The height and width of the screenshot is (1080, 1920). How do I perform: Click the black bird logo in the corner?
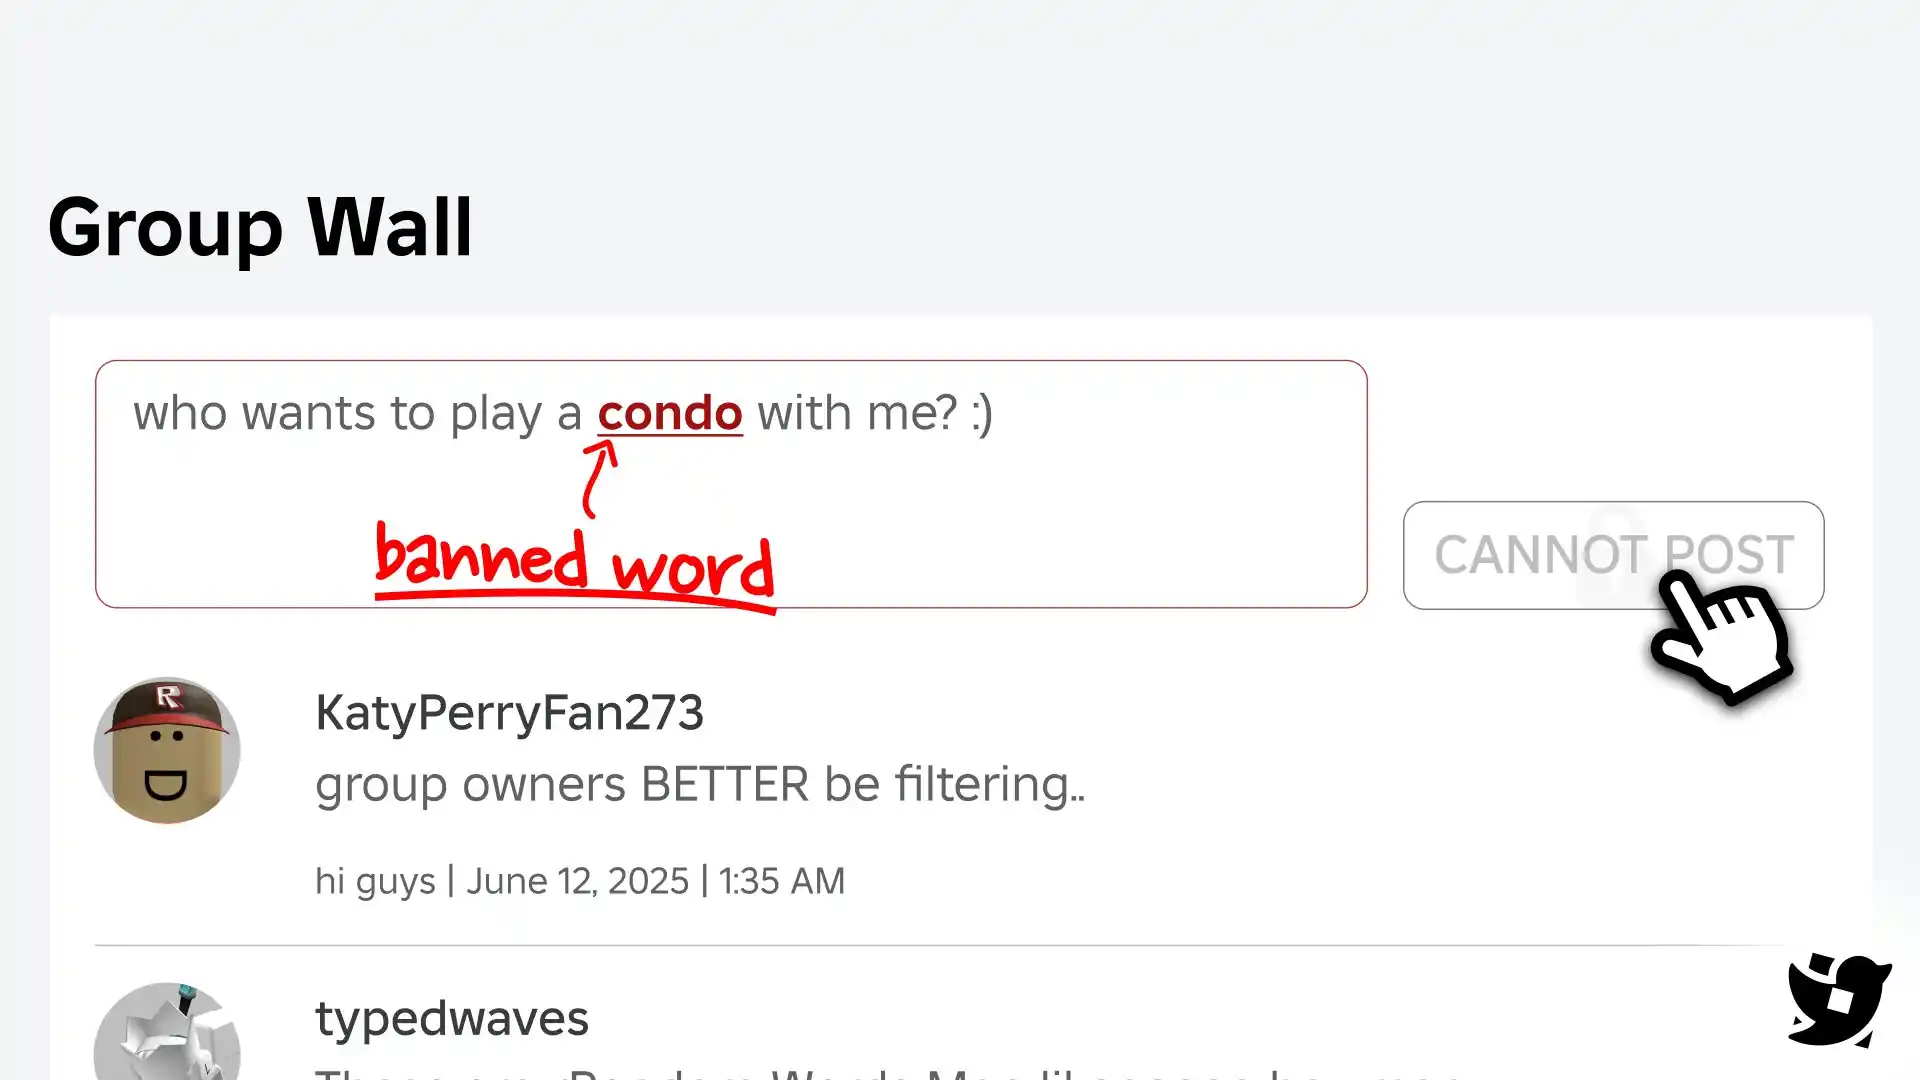[x=1838, y=1000]
